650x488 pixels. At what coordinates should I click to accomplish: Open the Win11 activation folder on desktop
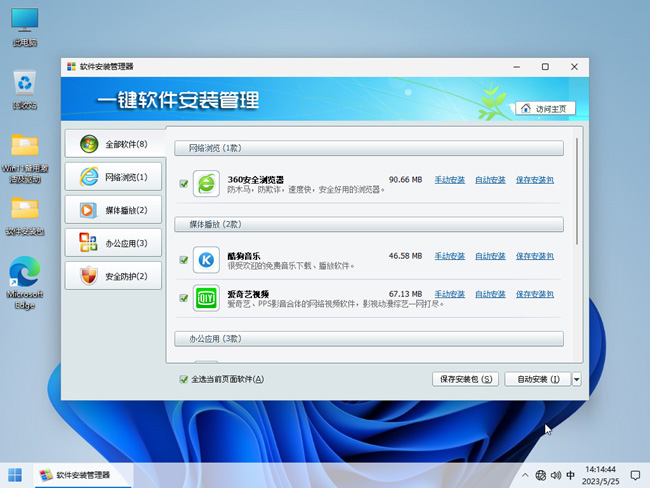tap(24, 158)
